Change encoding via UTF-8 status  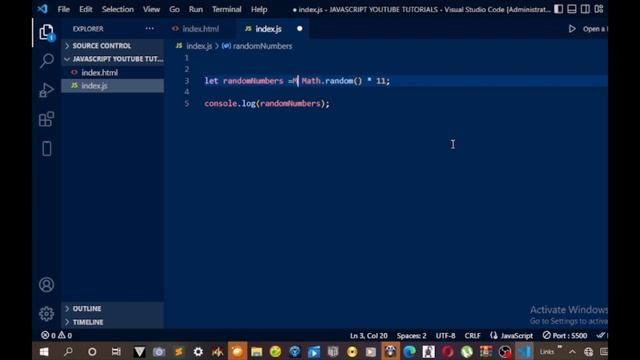pos(445,336)
